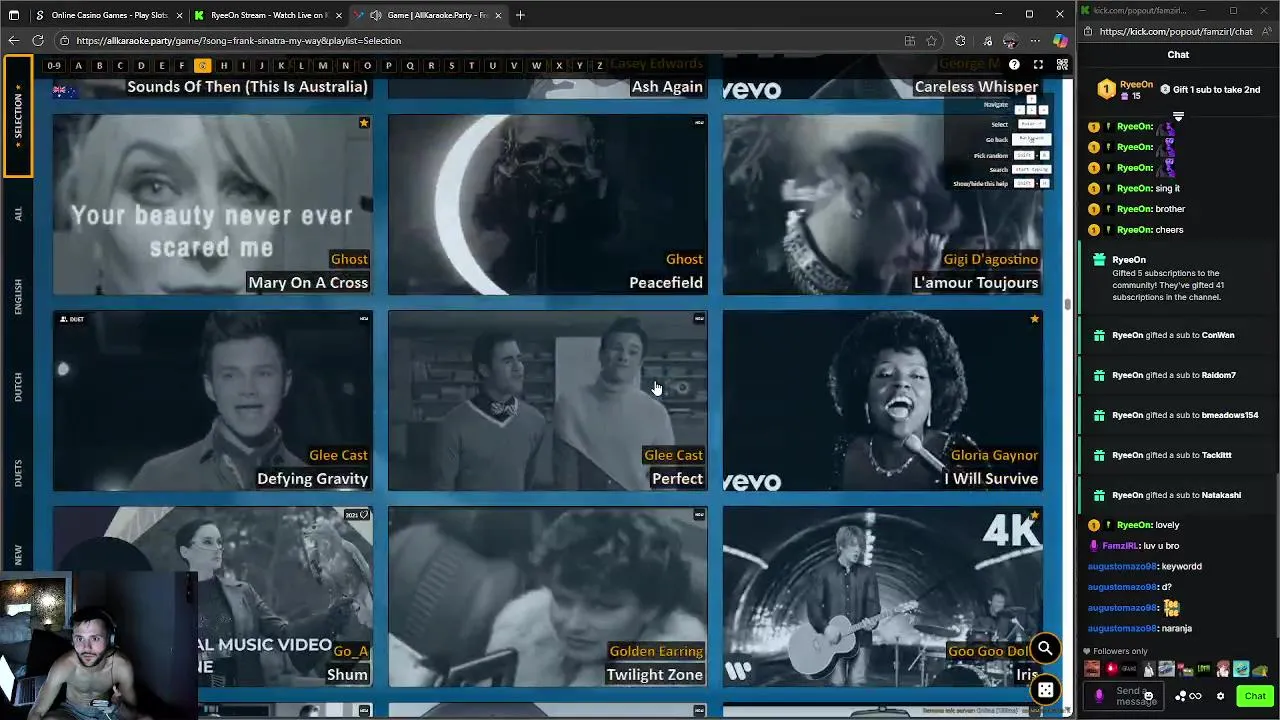Expand the pinned leaderboard arrow in Kick chat
Viewport: 1280px width, 720px height.
click(1178, 117)
